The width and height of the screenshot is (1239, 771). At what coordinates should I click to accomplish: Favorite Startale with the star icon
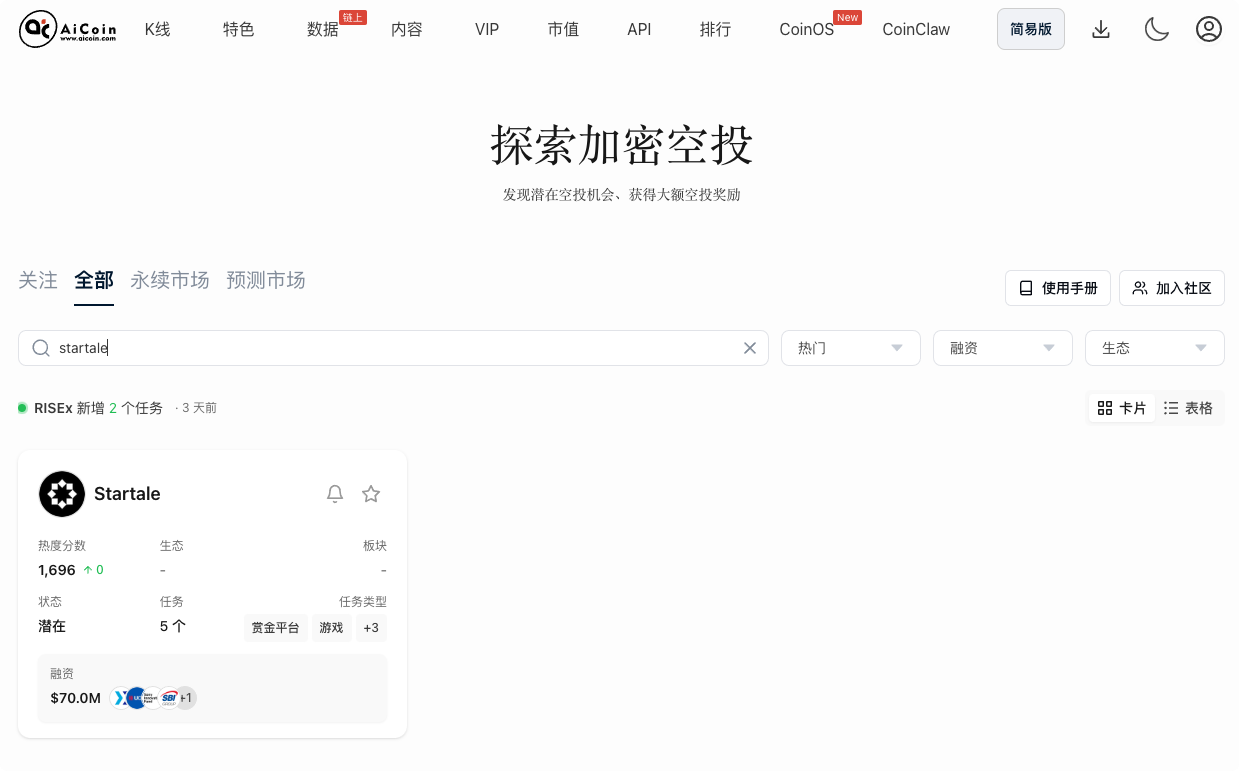(371, 494)
